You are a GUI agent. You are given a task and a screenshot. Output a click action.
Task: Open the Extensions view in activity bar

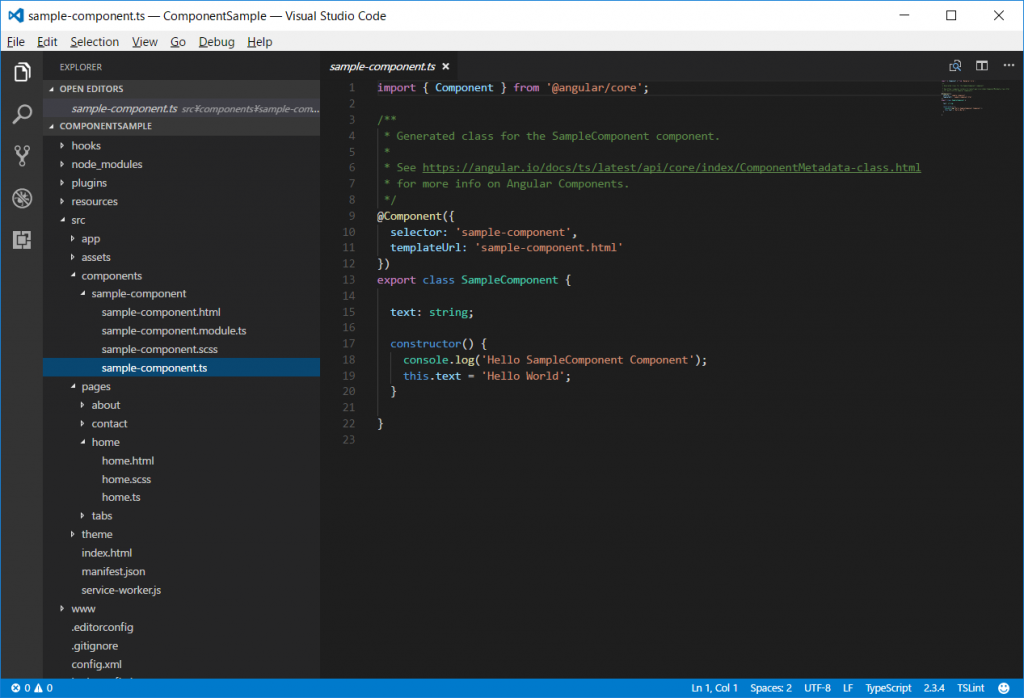click(21, 240)
